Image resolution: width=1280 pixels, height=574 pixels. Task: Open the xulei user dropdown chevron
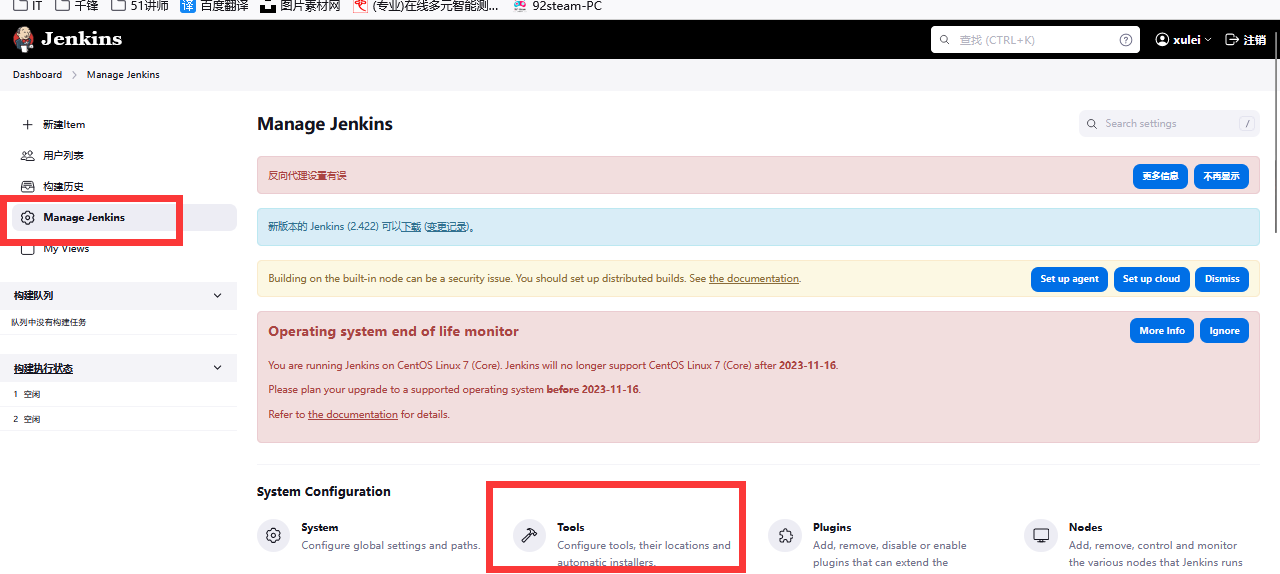(1208, 40)
